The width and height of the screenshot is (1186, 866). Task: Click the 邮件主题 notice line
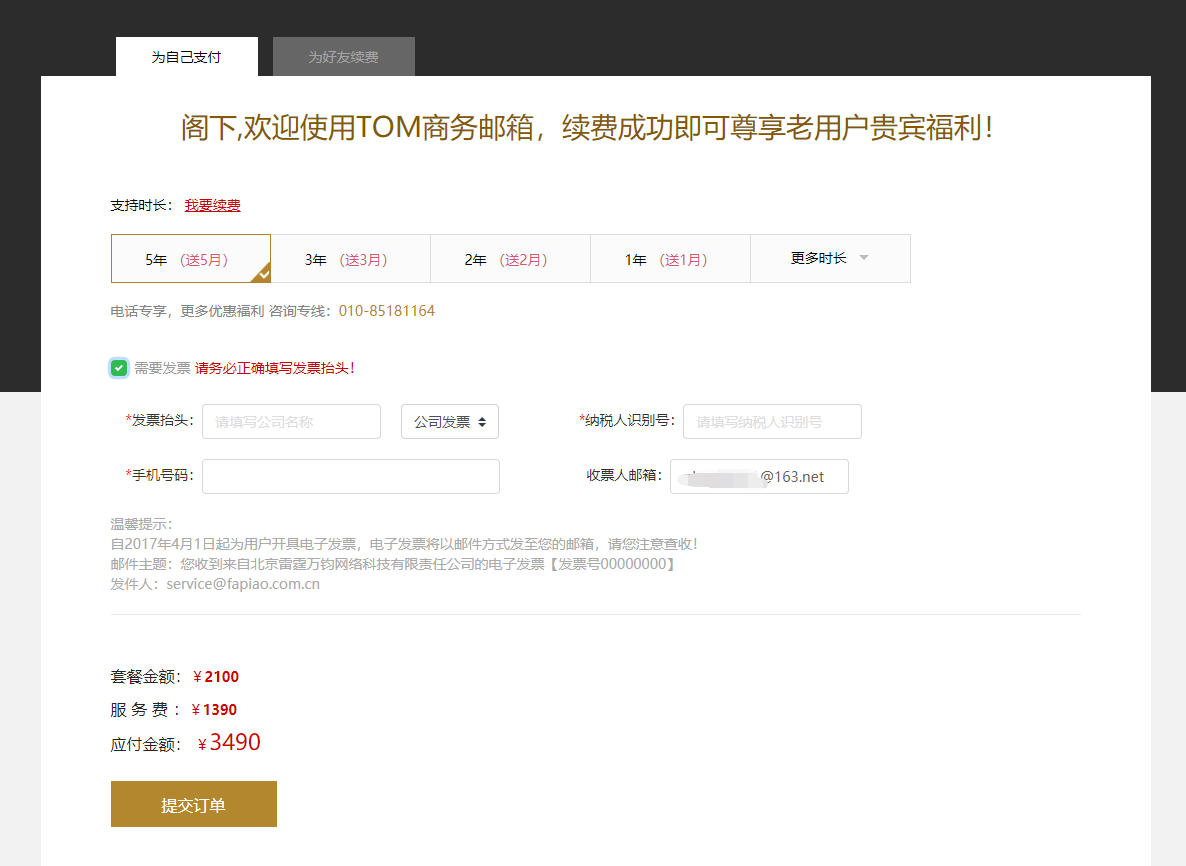(393, 564)
